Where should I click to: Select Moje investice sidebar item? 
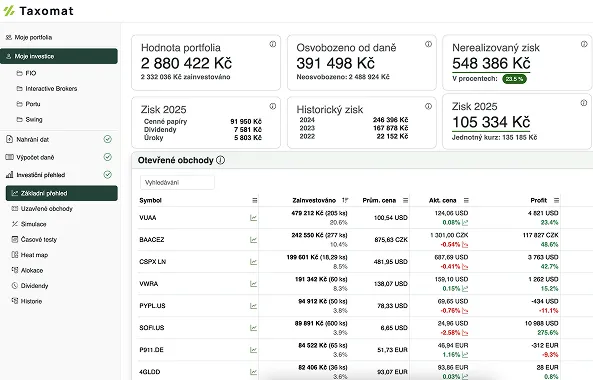59,56
